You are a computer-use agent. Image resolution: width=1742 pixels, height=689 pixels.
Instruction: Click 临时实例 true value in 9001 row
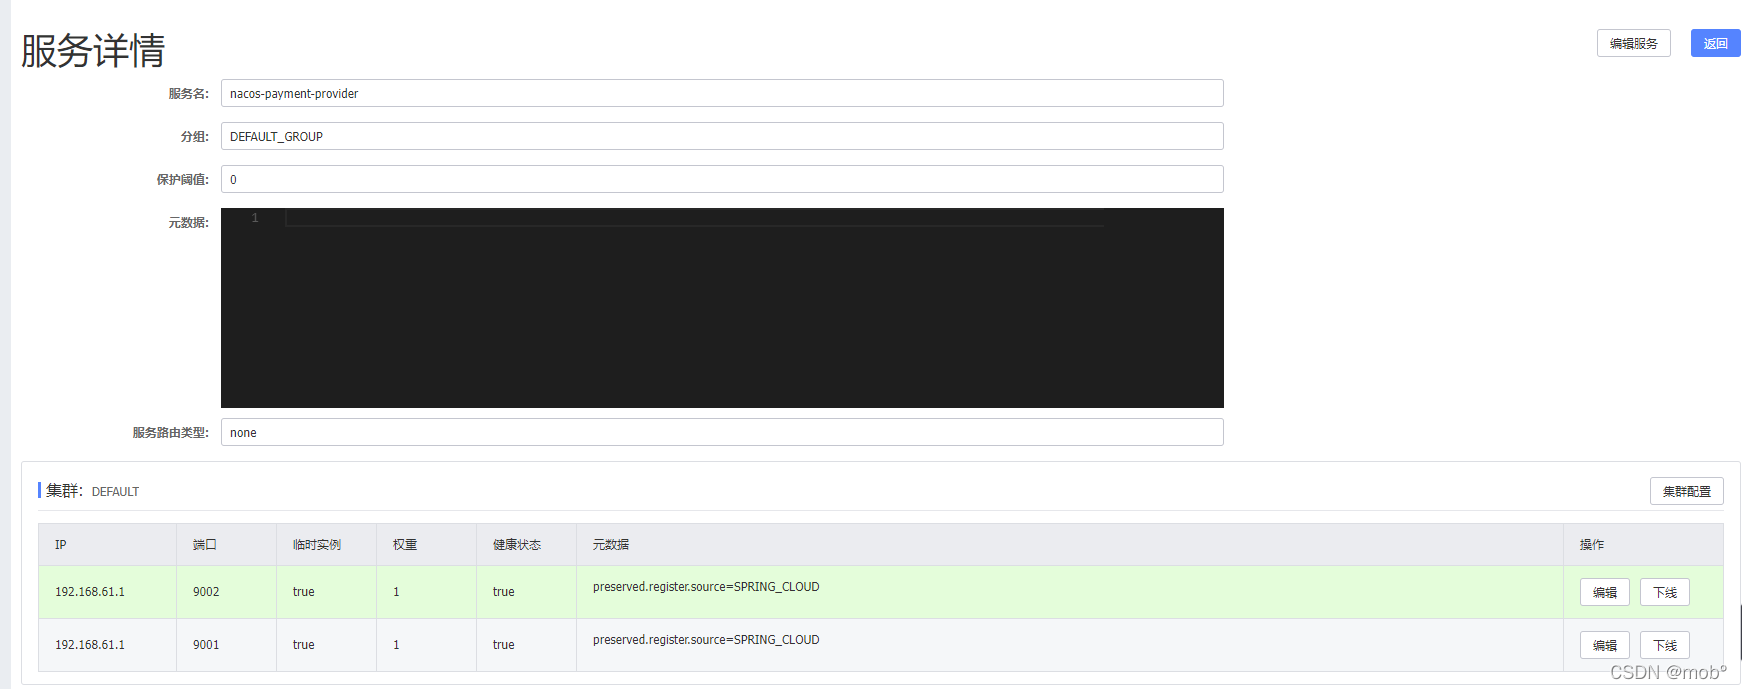point(304,645)
